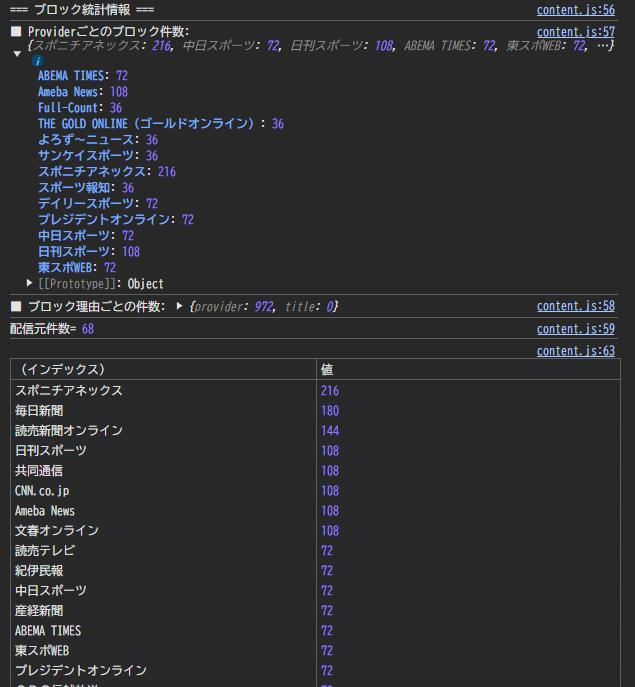Select the 中日スポーツ: 72 property in the tree
The width and height of the screenshot is (635, 687).
[86, 236]
